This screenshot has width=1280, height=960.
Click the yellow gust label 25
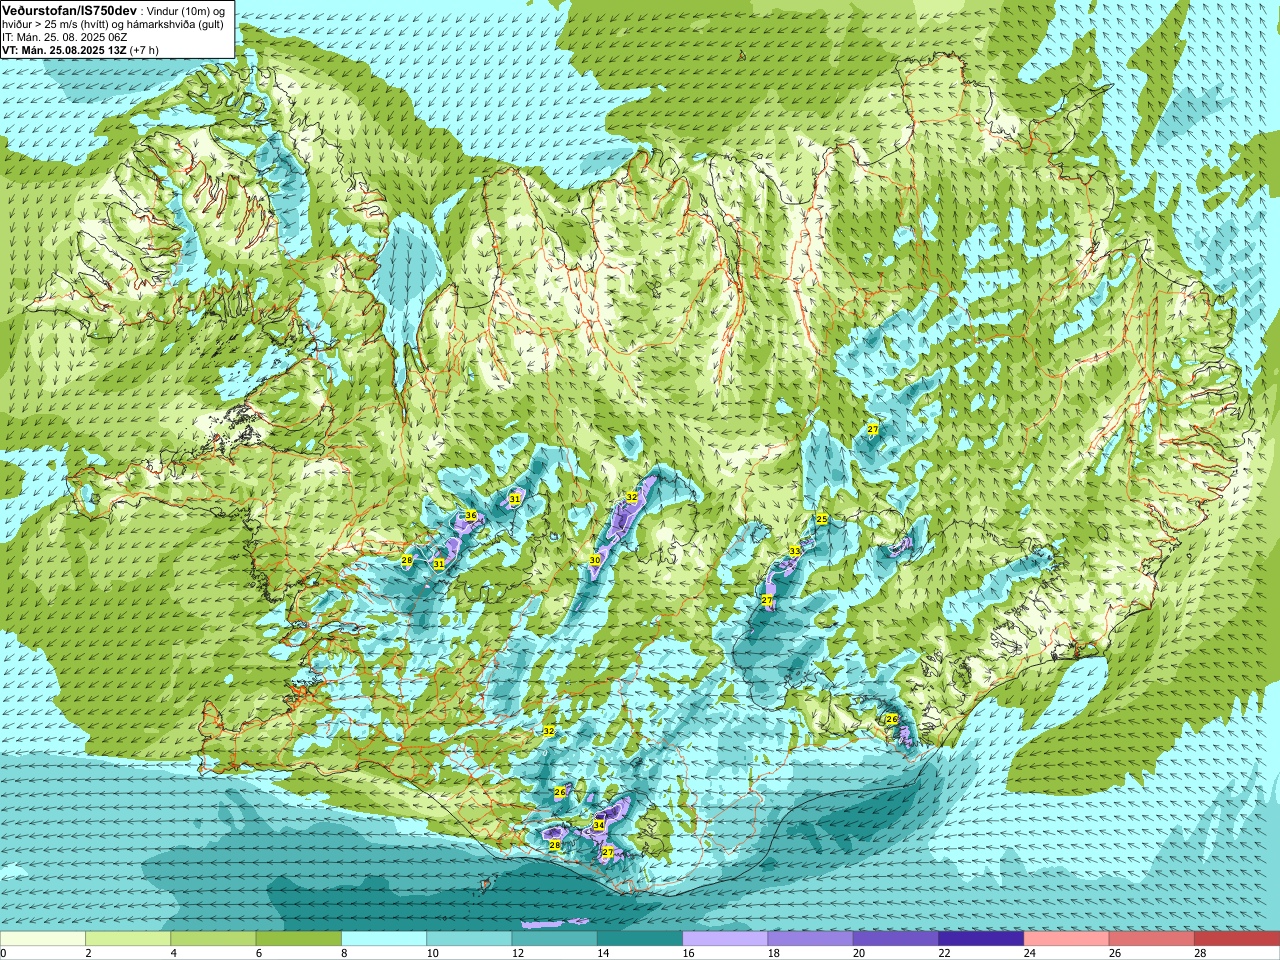822,518
